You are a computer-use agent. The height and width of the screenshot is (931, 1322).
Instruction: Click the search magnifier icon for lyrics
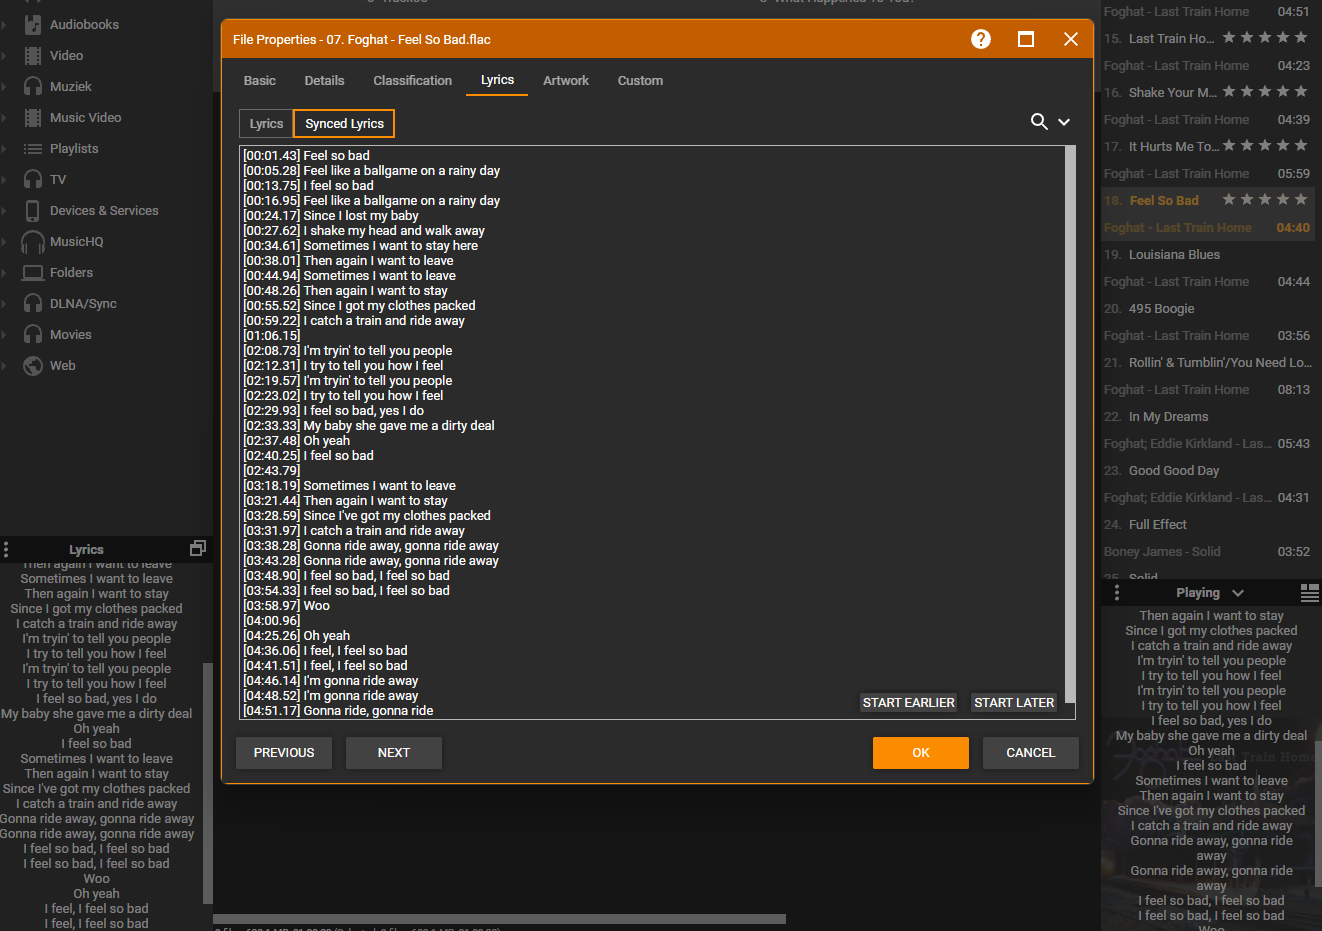tap(1039, 121)
